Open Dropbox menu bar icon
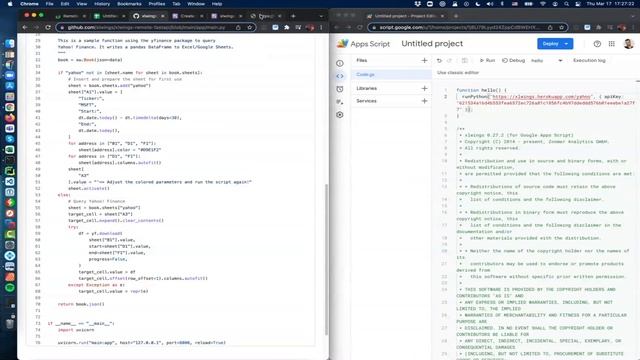The height and width of the screenshot is (360, 640). 417,4
